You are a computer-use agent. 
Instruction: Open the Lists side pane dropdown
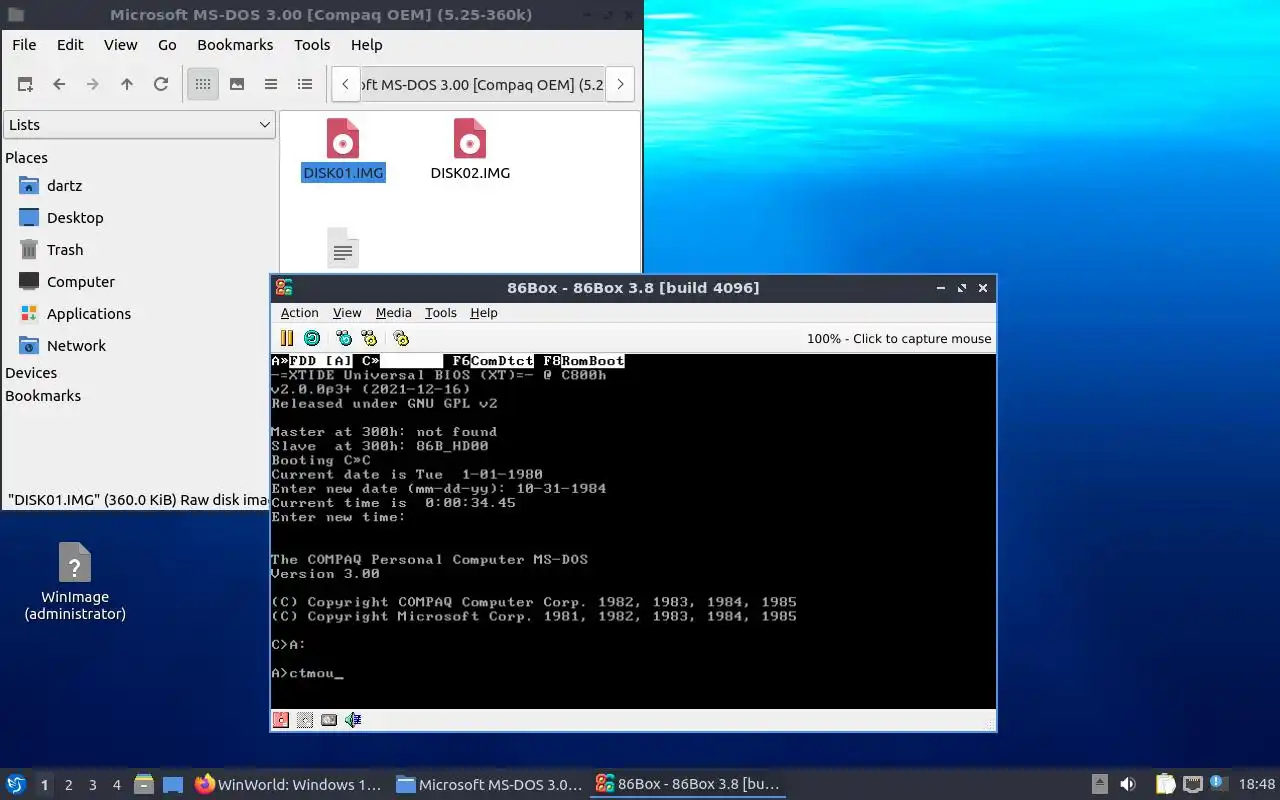139,125
